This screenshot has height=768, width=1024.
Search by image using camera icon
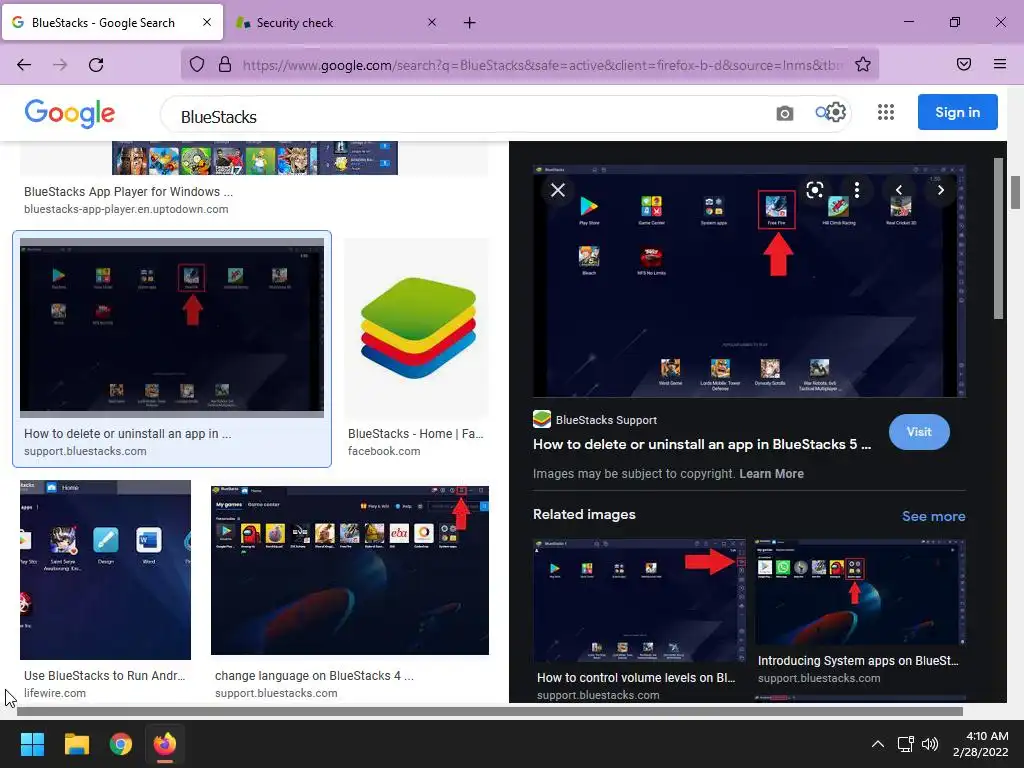(784, 113)
